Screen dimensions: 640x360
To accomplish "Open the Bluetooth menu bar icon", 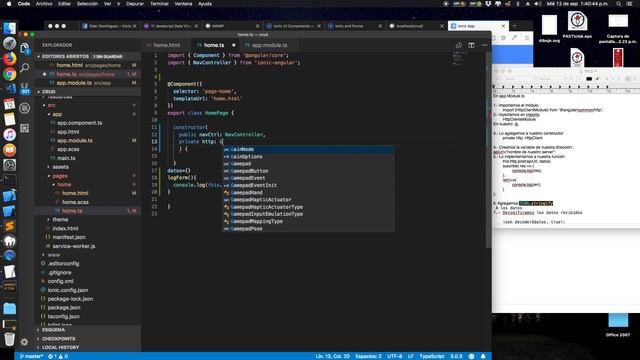I will click(x=518, y=4).
